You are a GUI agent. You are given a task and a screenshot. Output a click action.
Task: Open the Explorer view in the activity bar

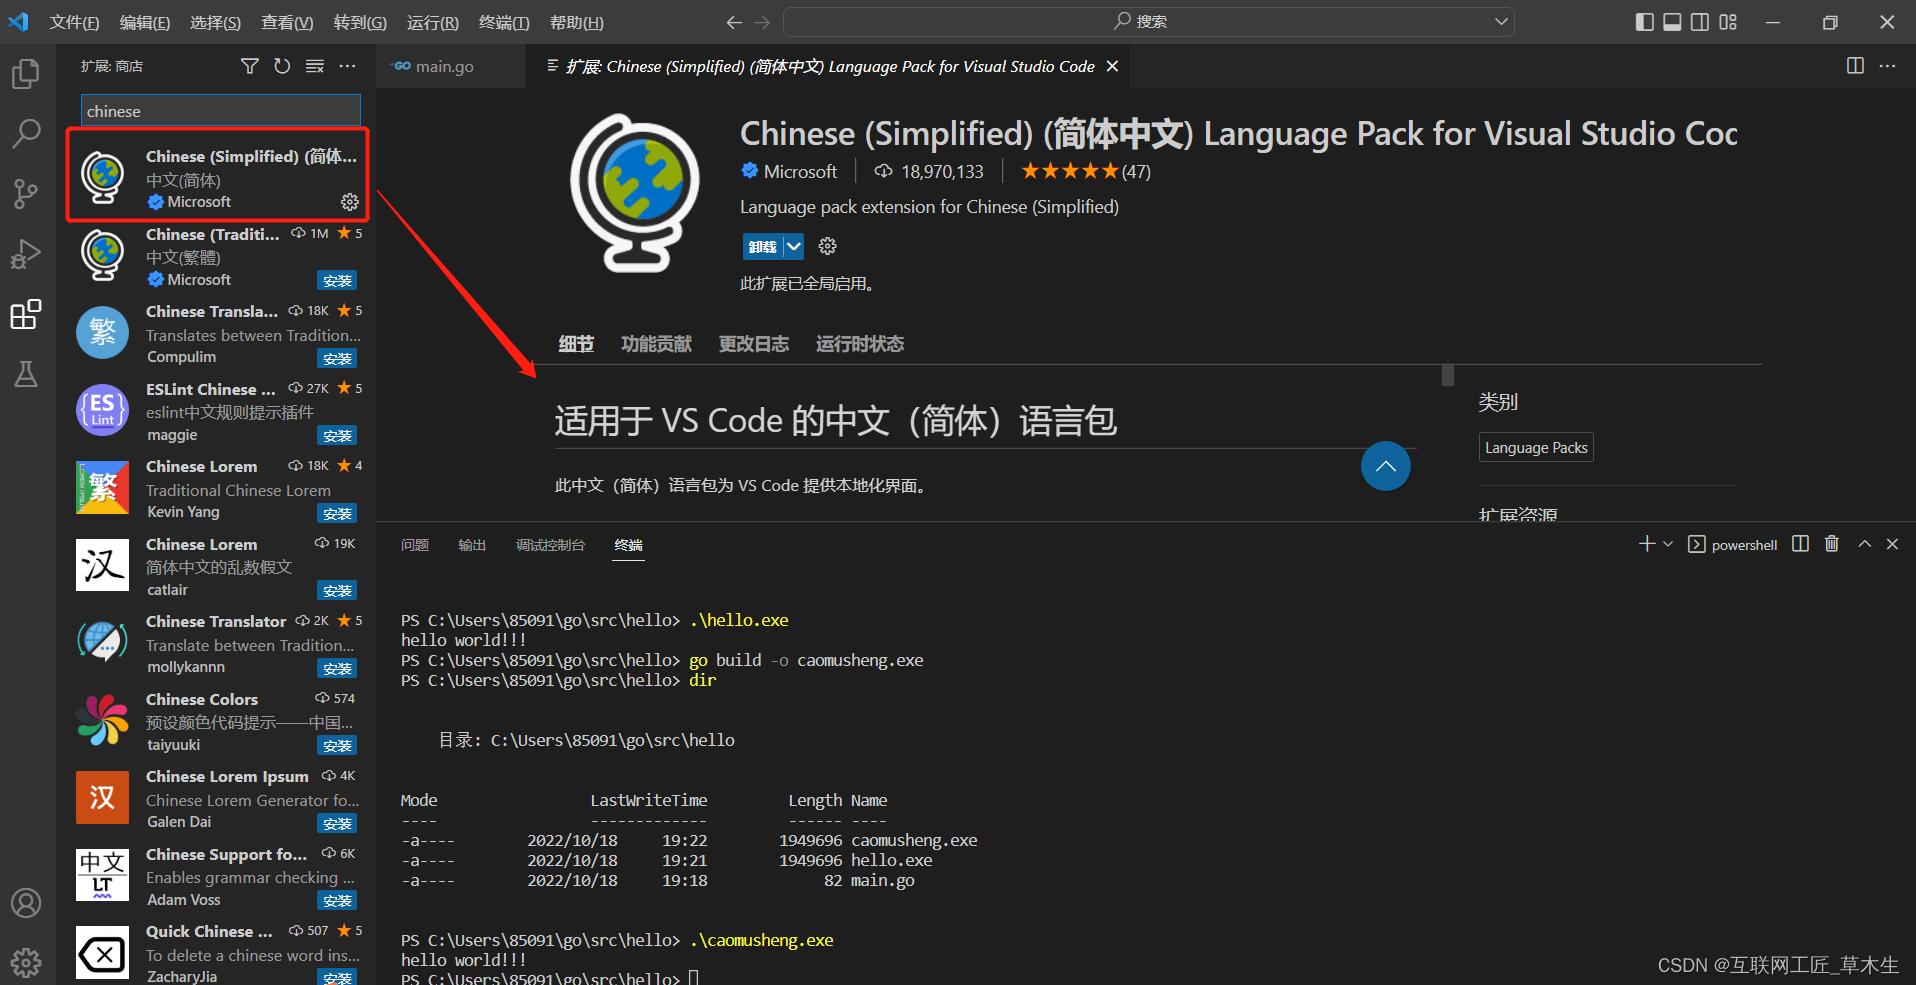point(26,73)
